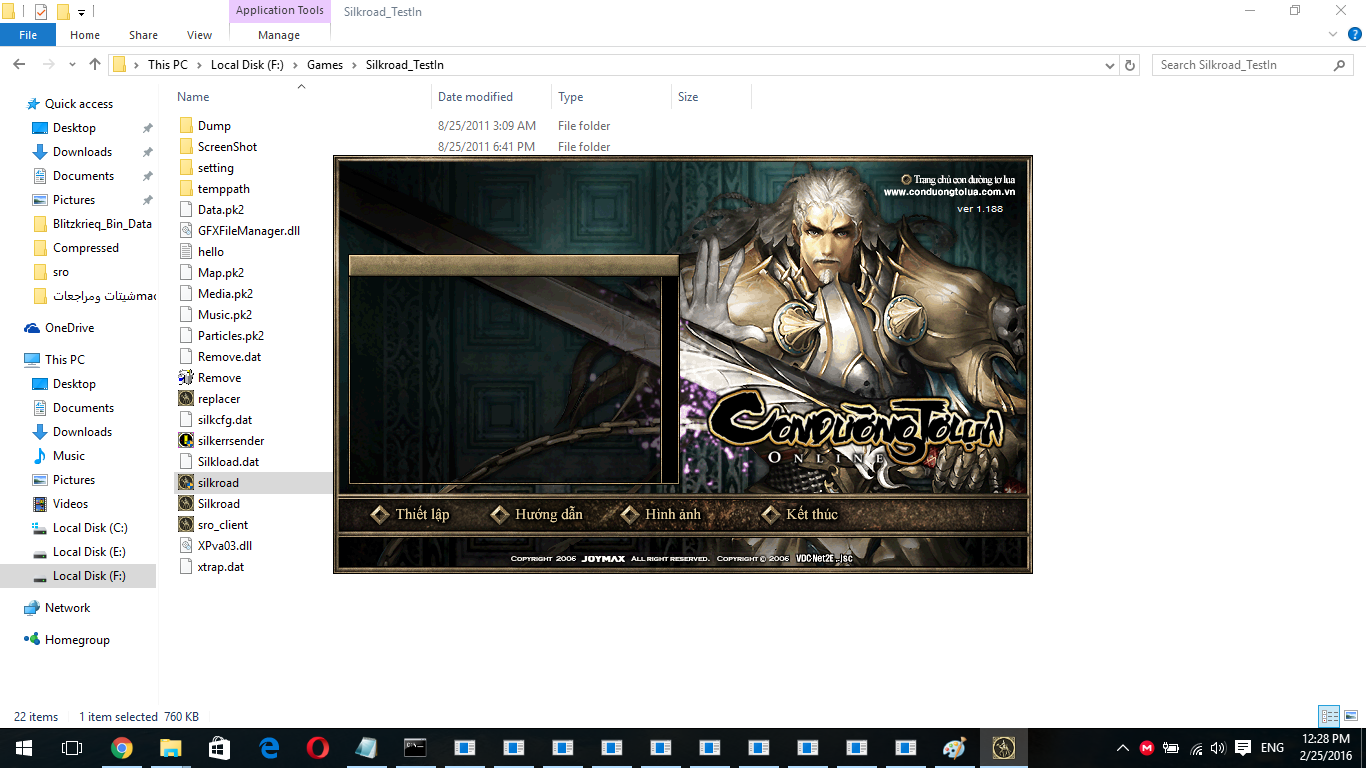The height and width of the screenshot is (768, 1366).
Task: Refresh the current folder view
Action: [x=1130, y=65]
